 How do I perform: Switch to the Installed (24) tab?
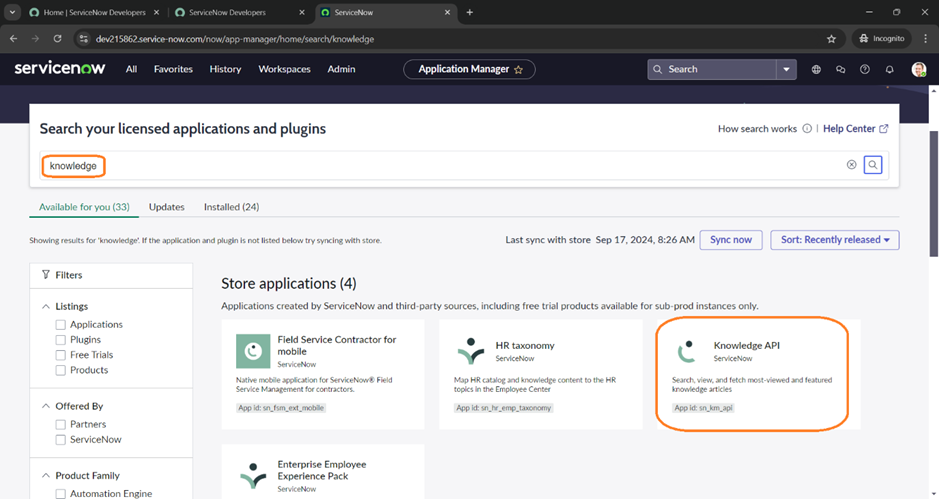coord(231,207)
